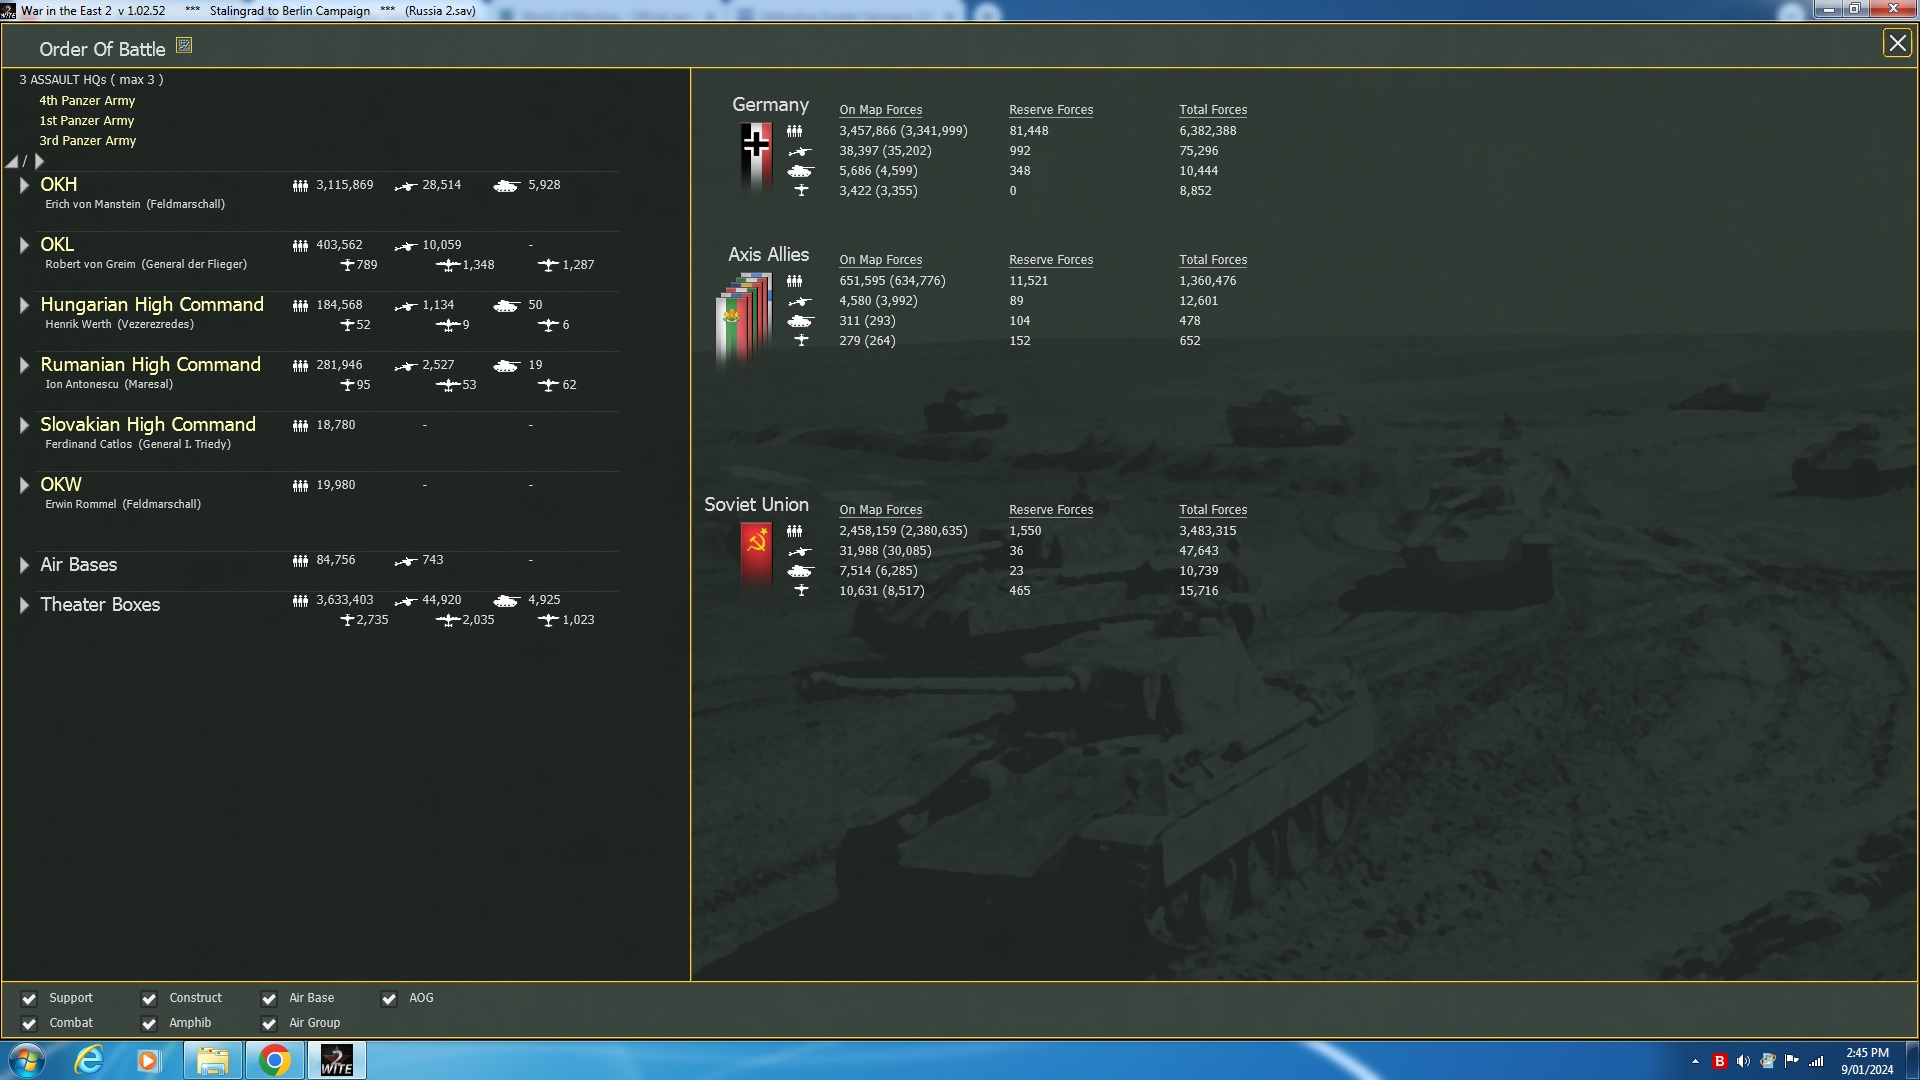Click the OKH tank count icon
This screenshot has width=1920, height=1080.
[506, 186]
